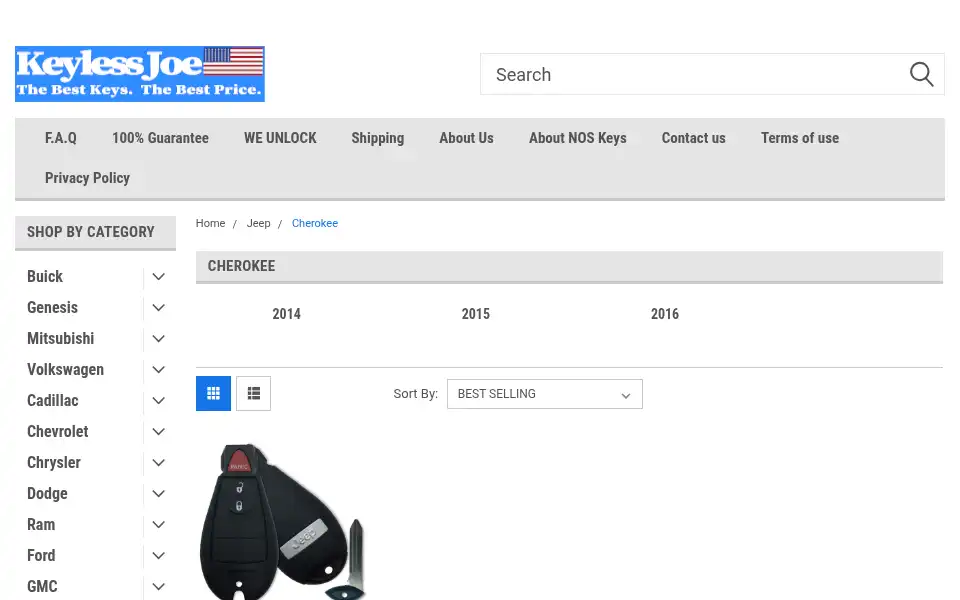Switch to list view icon
Viewport: 960px width, 600px height.
[253, 394]
